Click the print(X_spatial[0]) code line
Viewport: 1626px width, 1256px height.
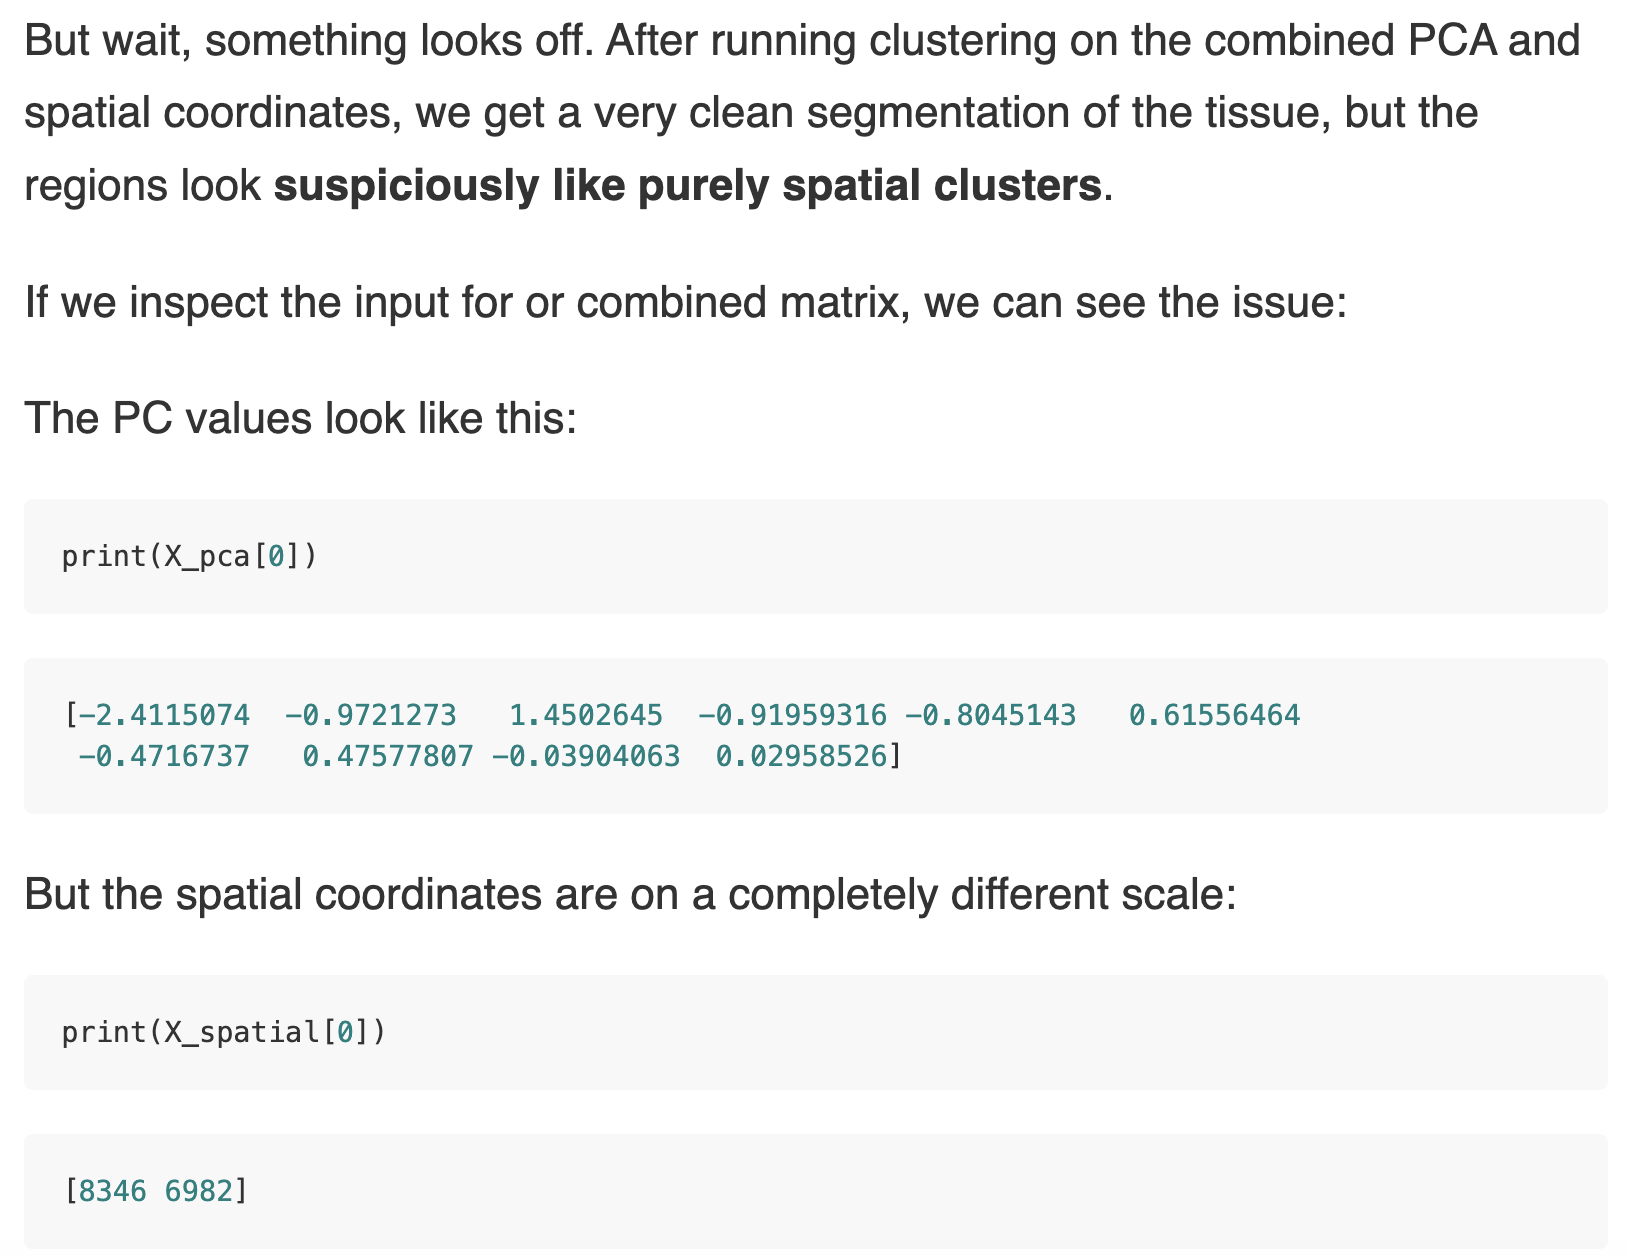[224, 1032]
